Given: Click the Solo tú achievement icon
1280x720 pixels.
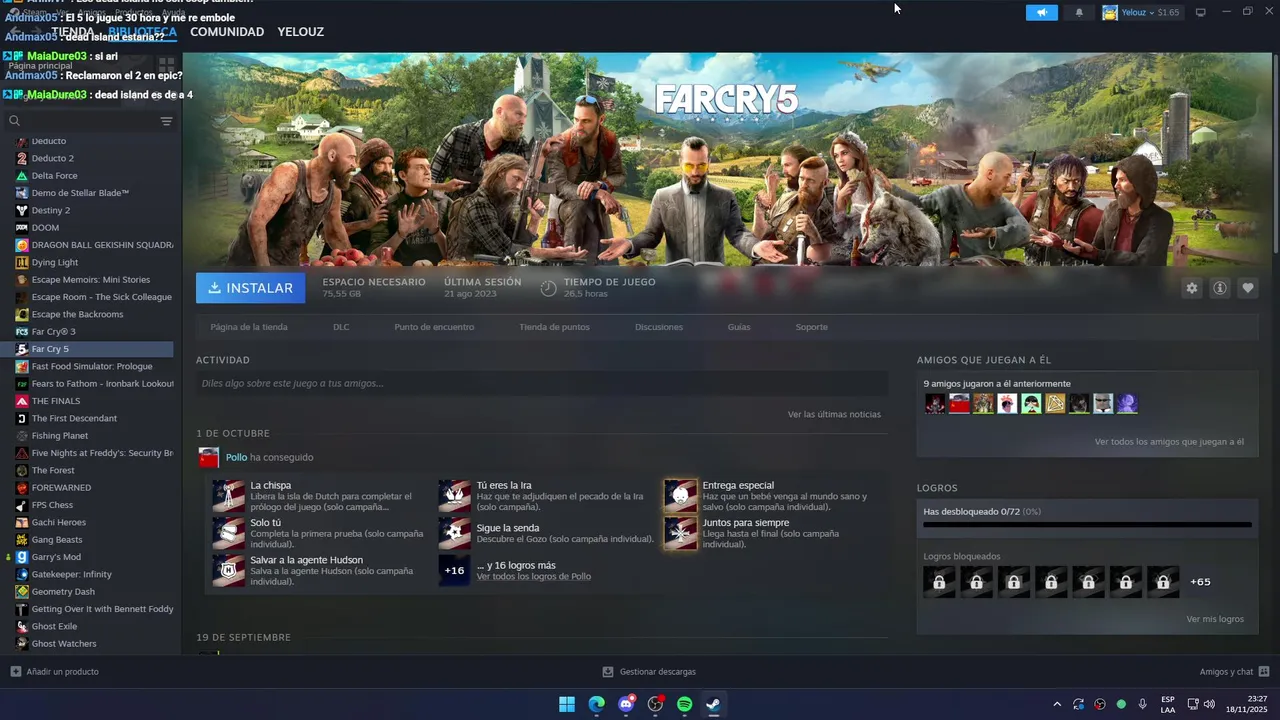Looking at the screenshot, I should click(x=229, y=533).
